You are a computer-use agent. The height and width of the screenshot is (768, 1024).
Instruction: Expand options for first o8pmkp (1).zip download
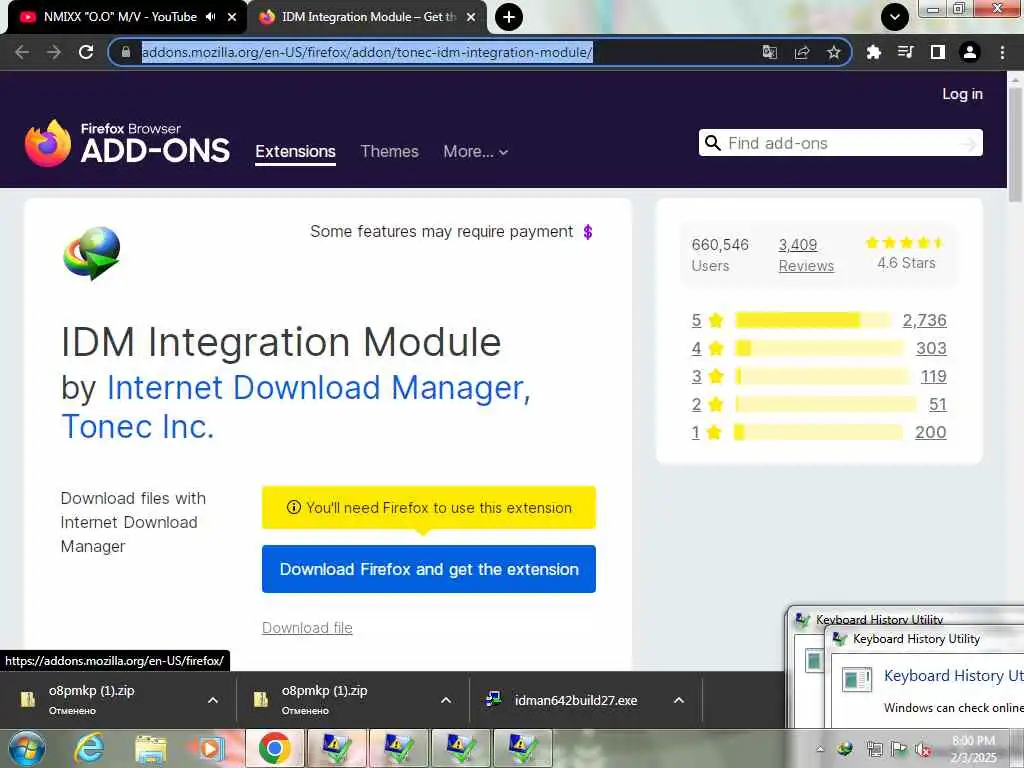(213, 700)
